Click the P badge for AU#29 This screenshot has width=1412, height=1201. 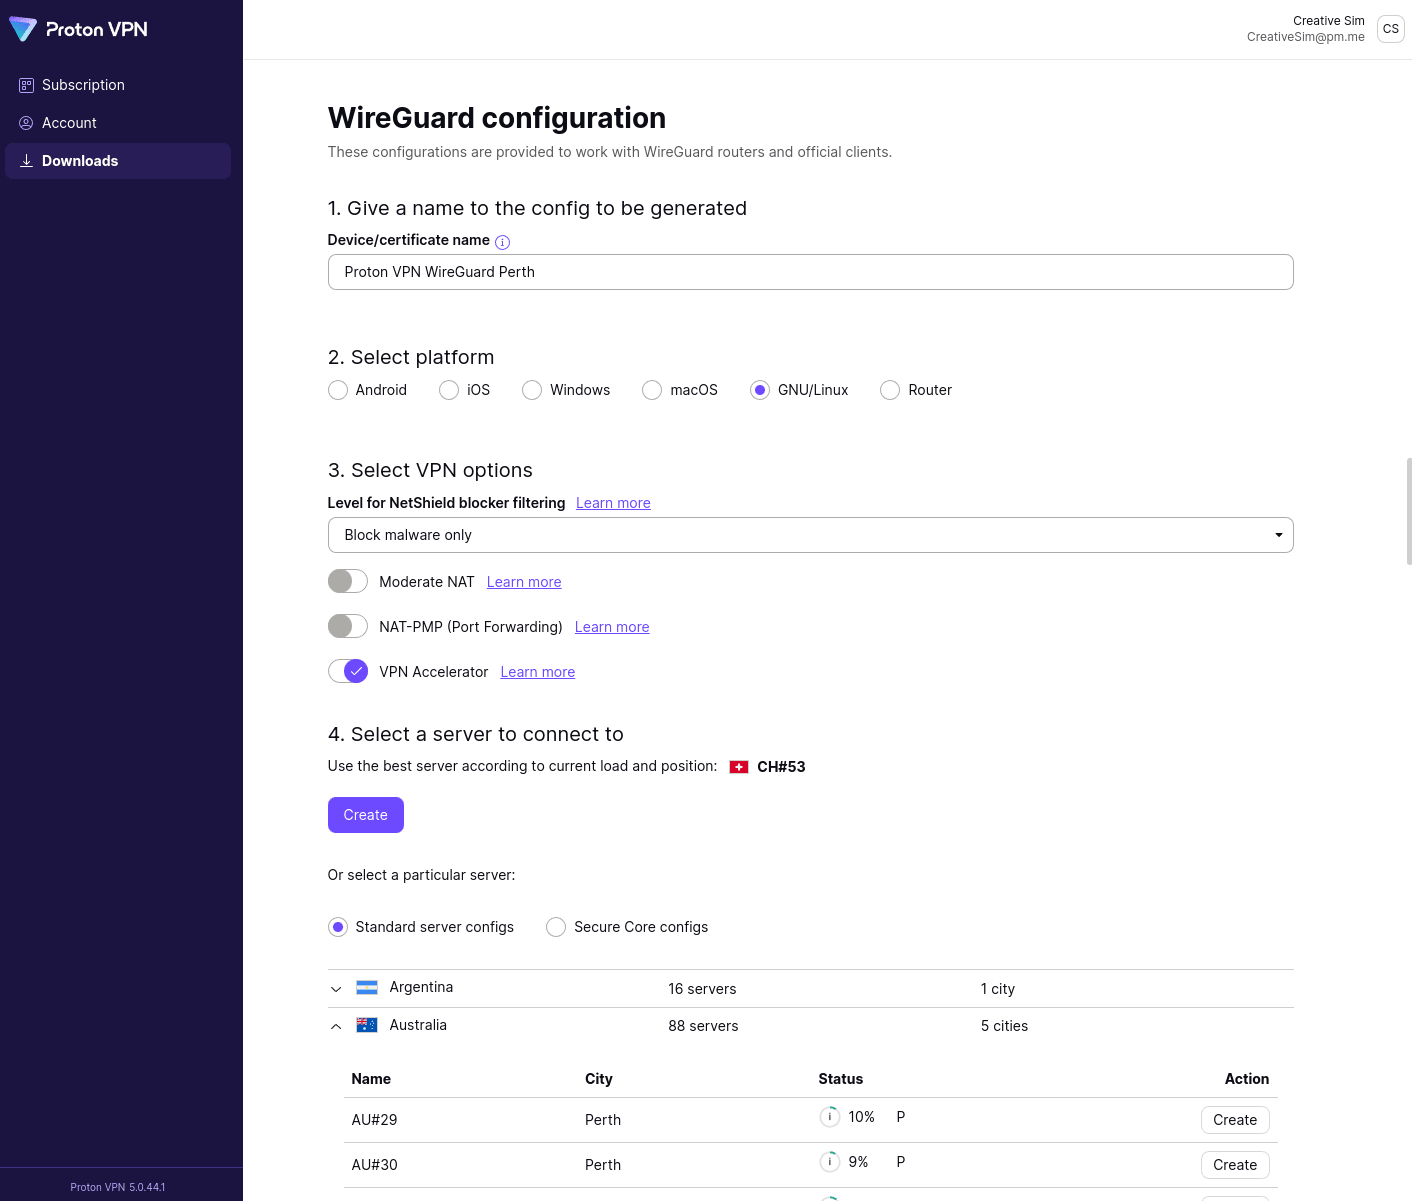pyautogui.click(x=901, y=1117)
